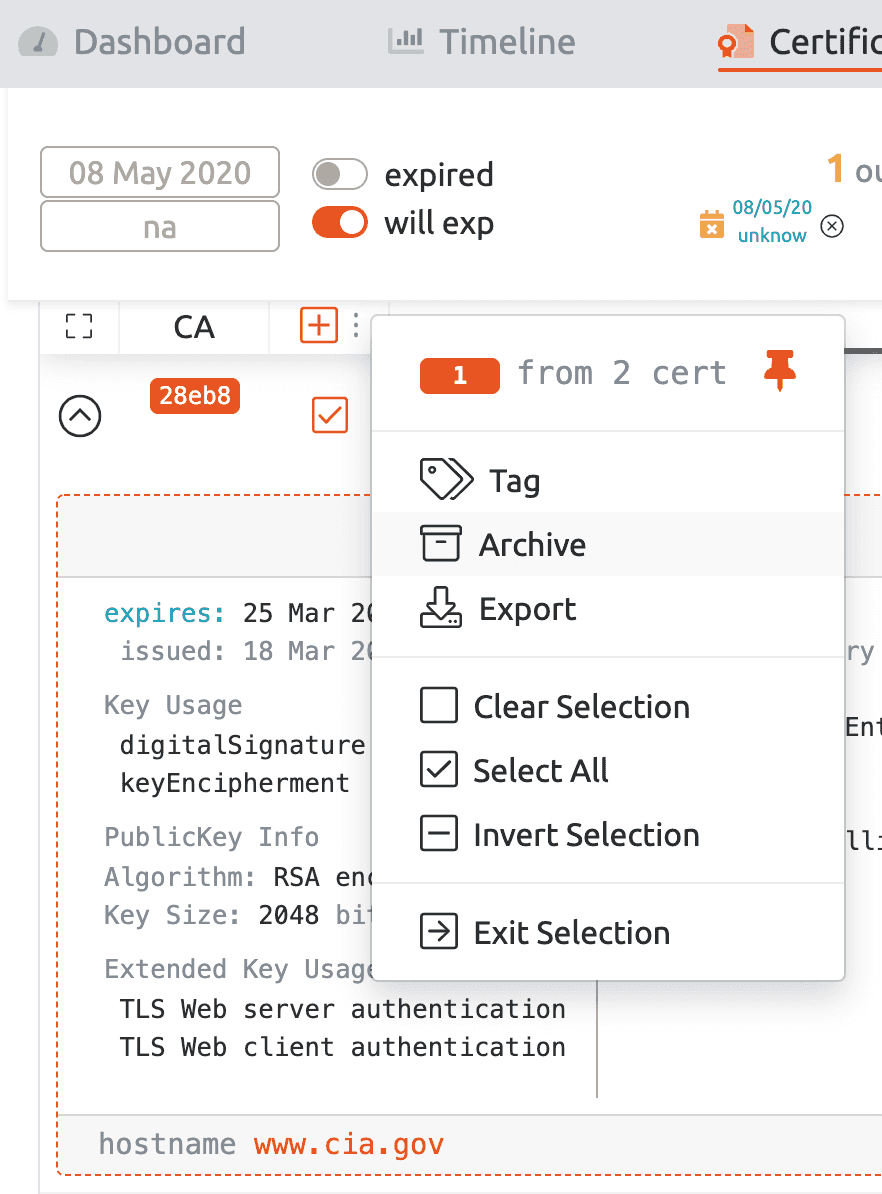The height and width of the screenshot is (1194, 882).
Task: Click Clear Selection option
Action: (580, 707)
